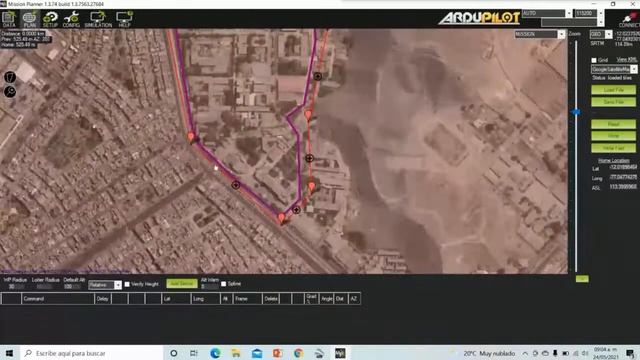Click the home Lat value field
Viewport: 640px width, 360px height.
(x=623, y=167)
